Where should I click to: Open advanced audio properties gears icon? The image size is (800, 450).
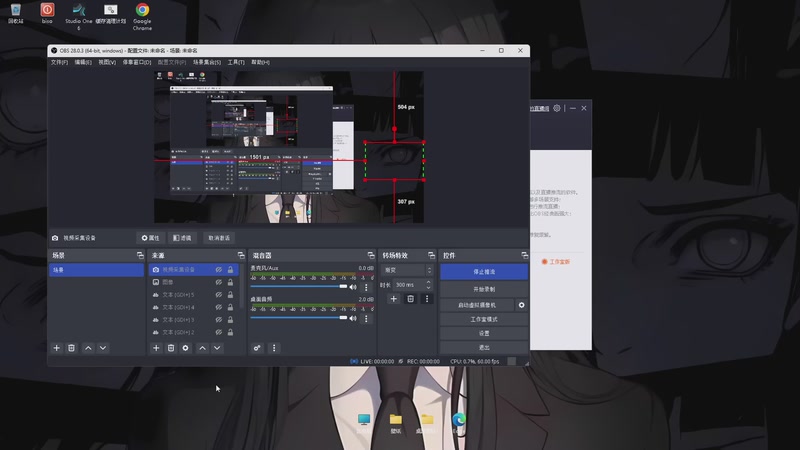pyautogui.click(x=257, y=348)
